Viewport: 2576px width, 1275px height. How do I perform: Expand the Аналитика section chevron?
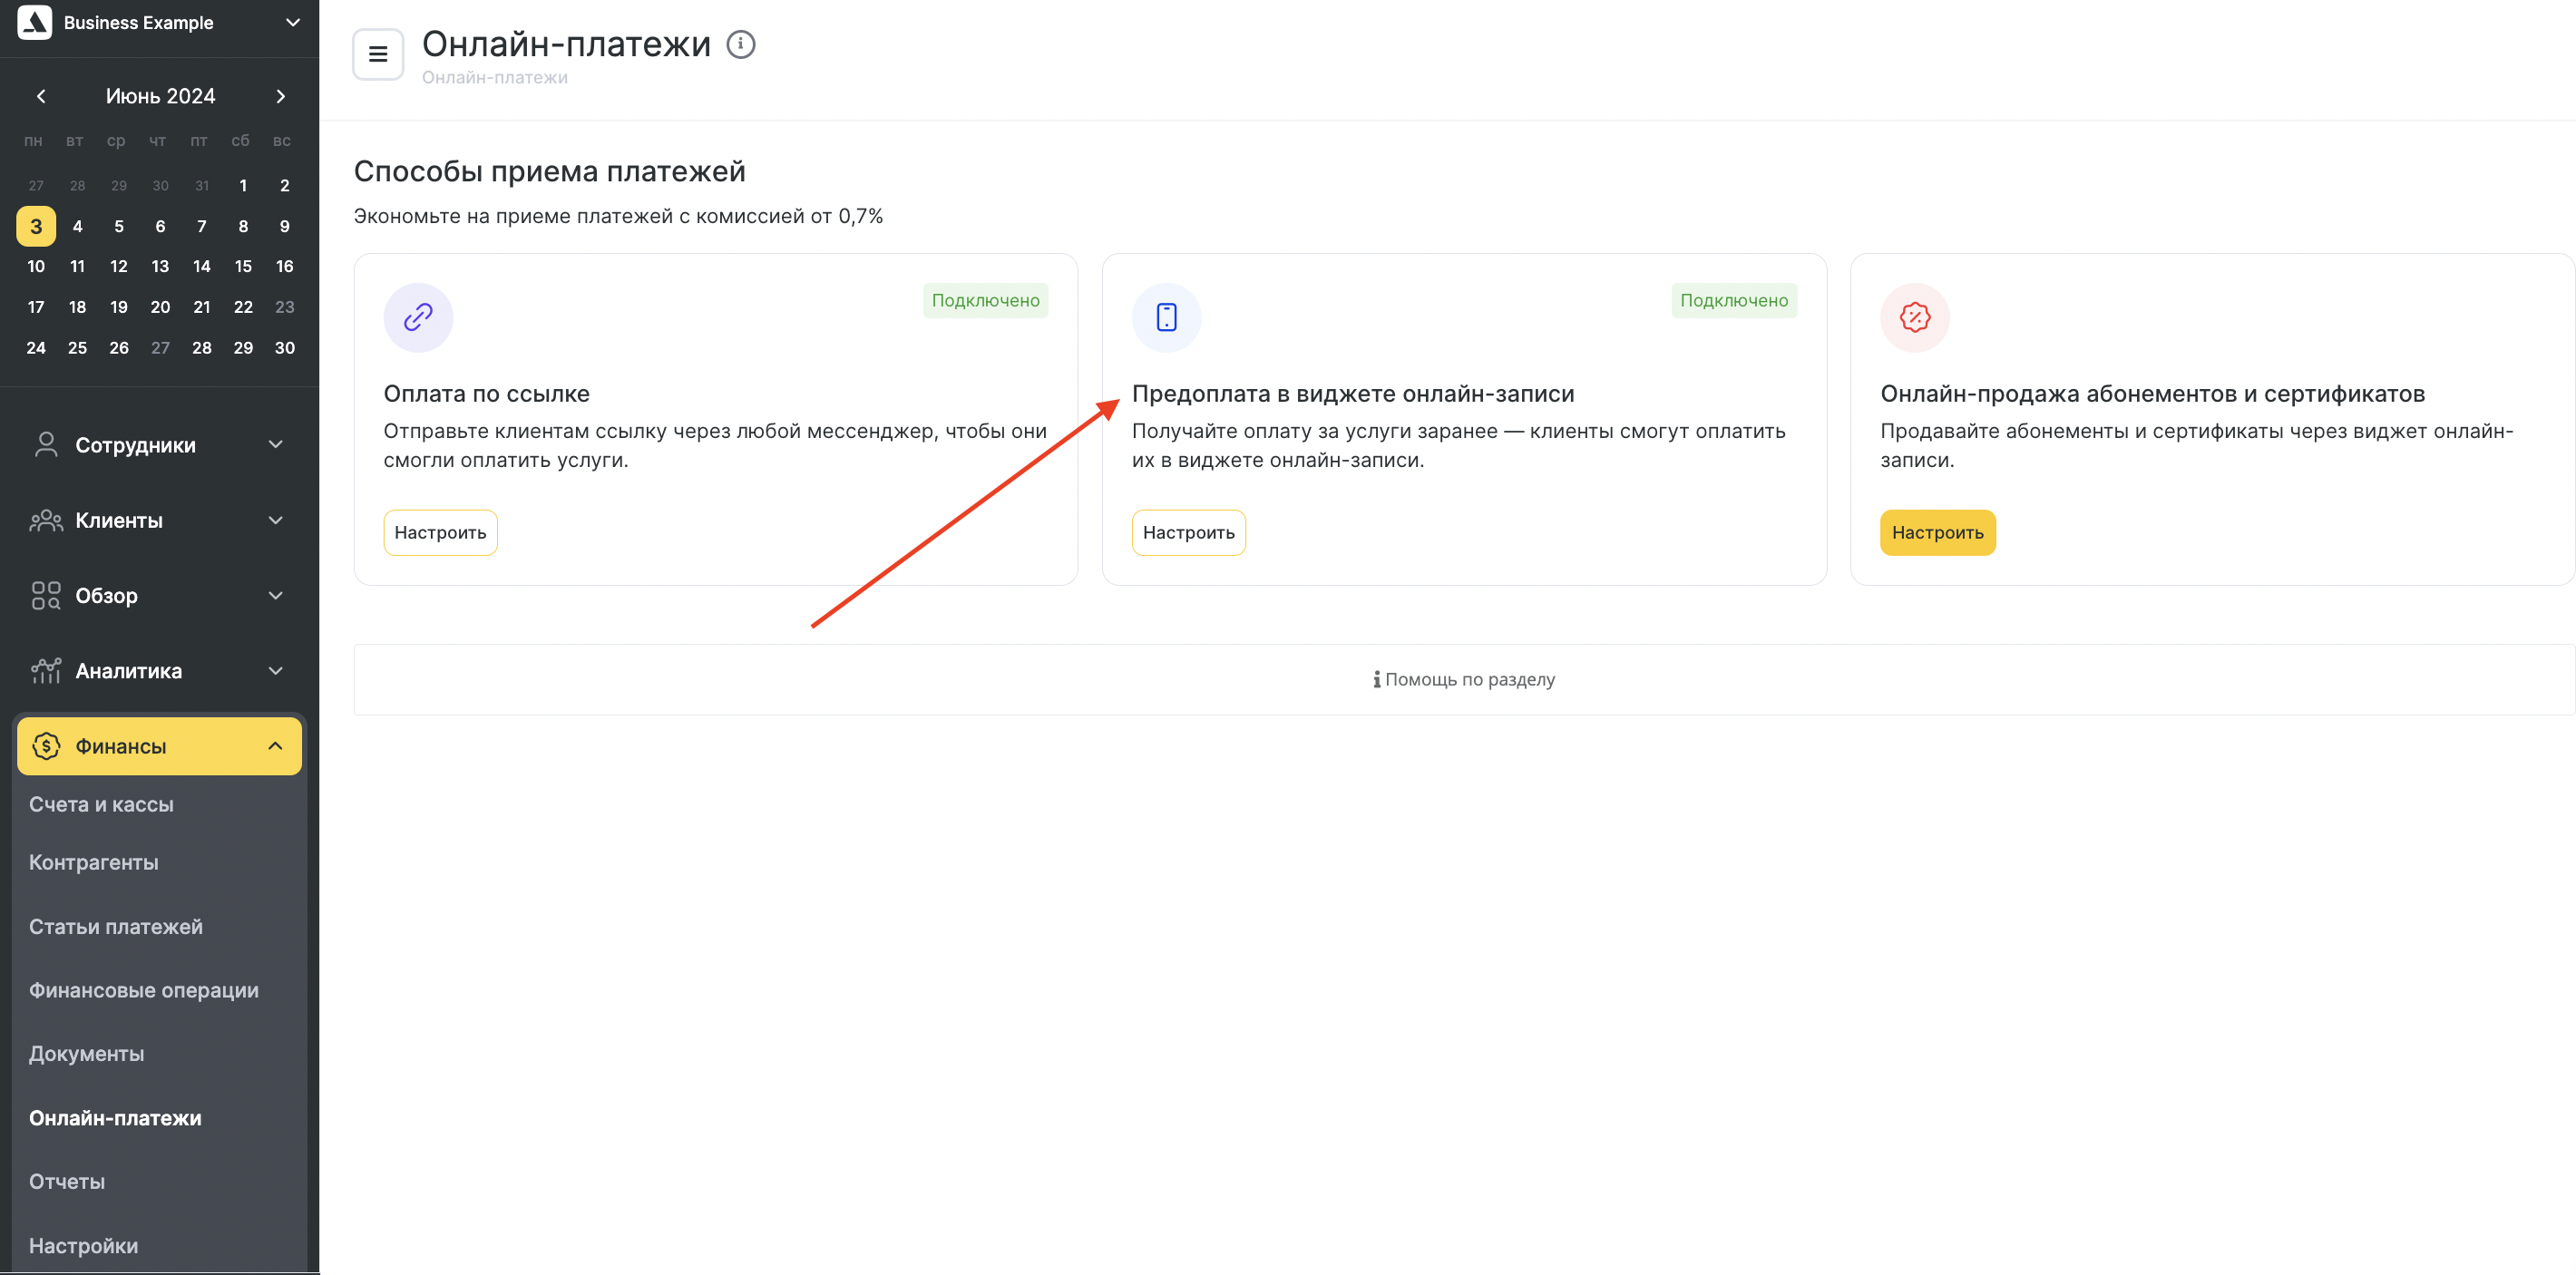(276, 670)
